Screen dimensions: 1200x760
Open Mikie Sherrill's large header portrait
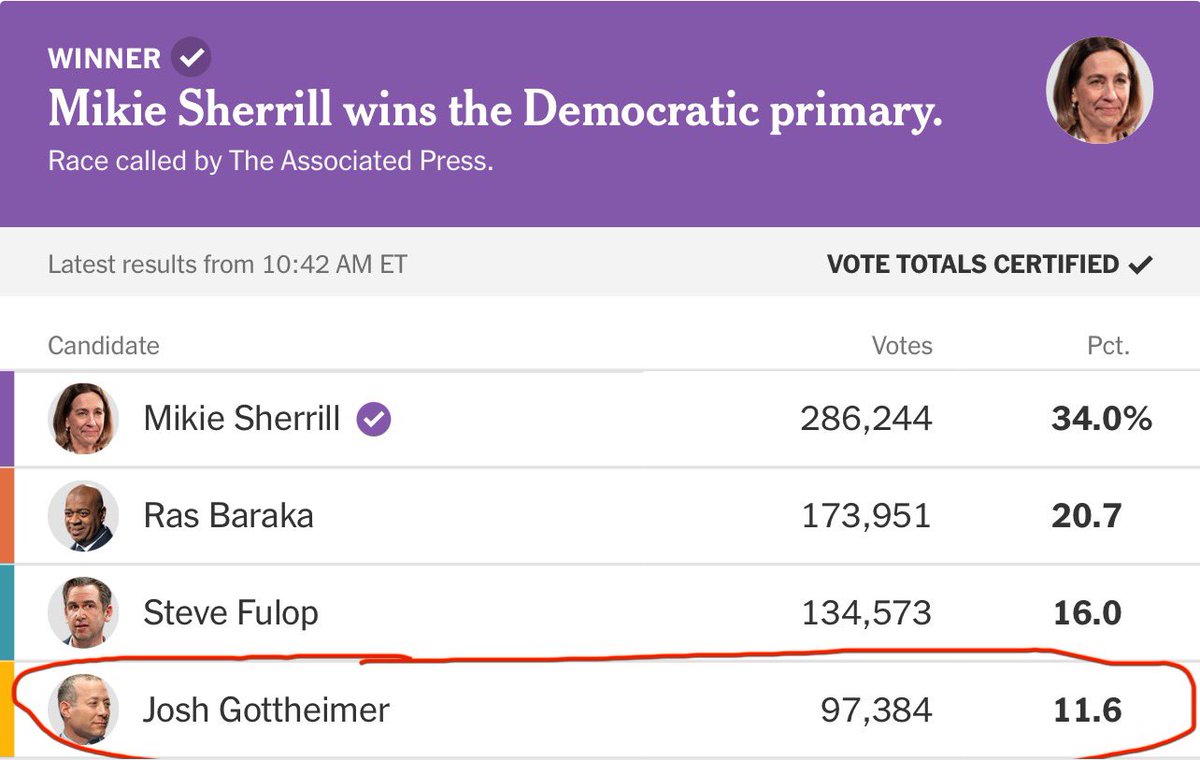[1100, 91]
